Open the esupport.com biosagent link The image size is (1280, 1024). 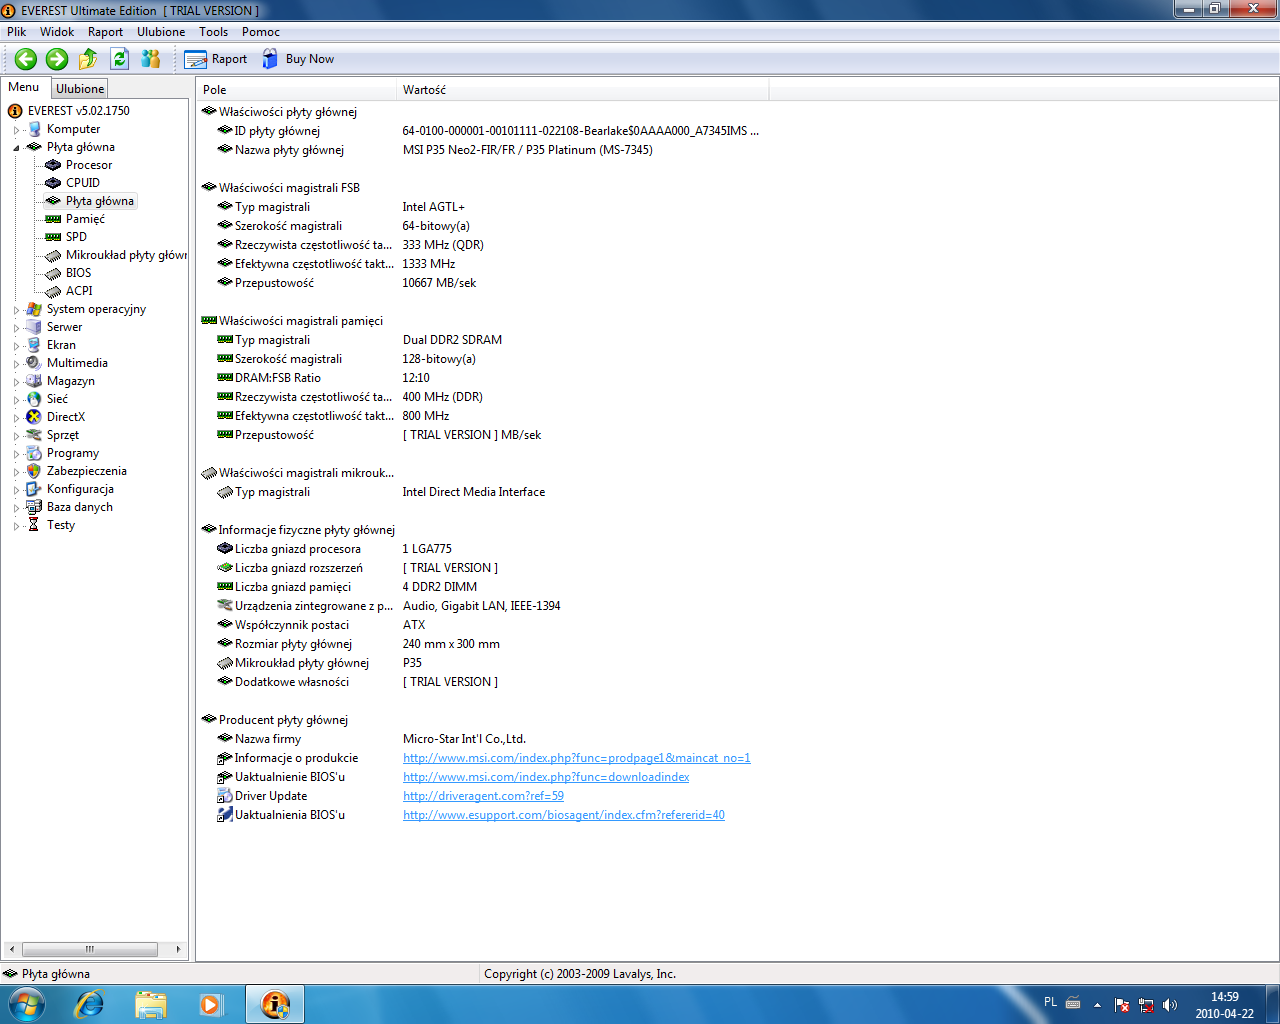[564, 815]
